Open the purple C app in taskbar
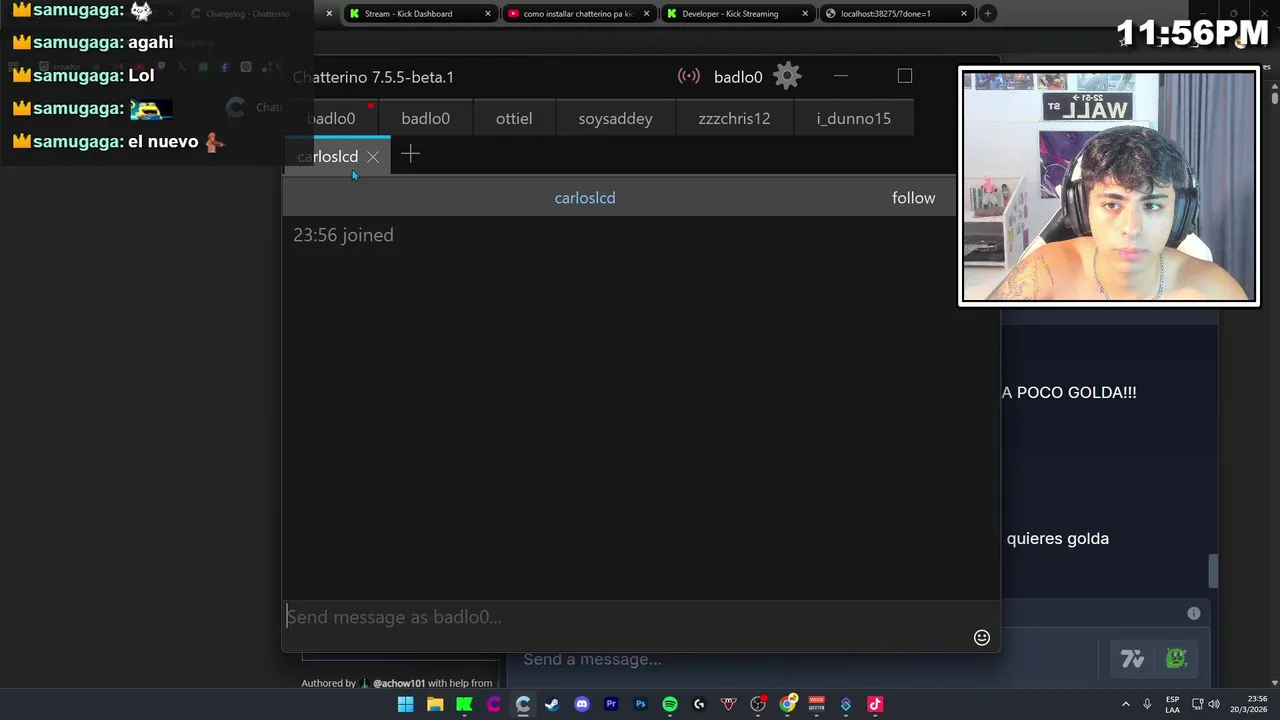 493,704
